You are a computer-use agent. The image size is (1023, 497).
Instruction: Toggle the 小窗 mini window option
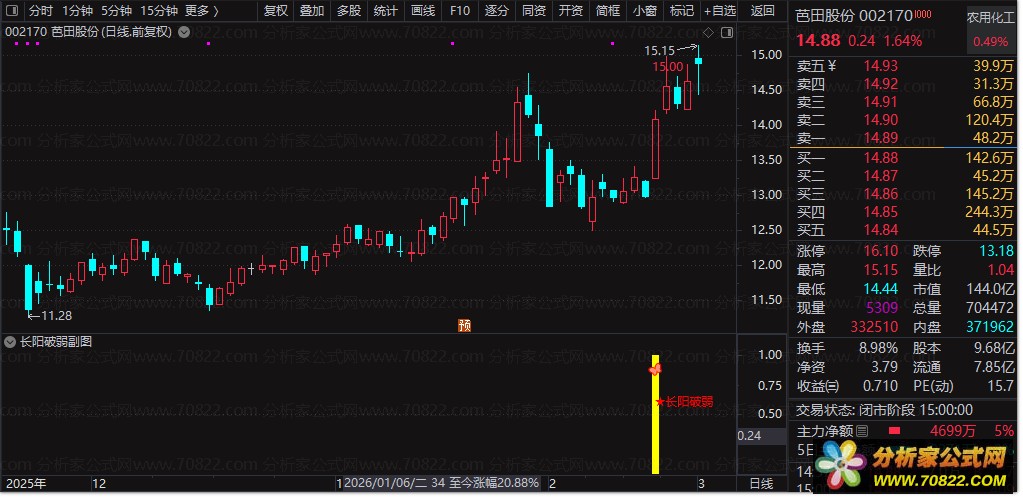(x=645, y=10)
